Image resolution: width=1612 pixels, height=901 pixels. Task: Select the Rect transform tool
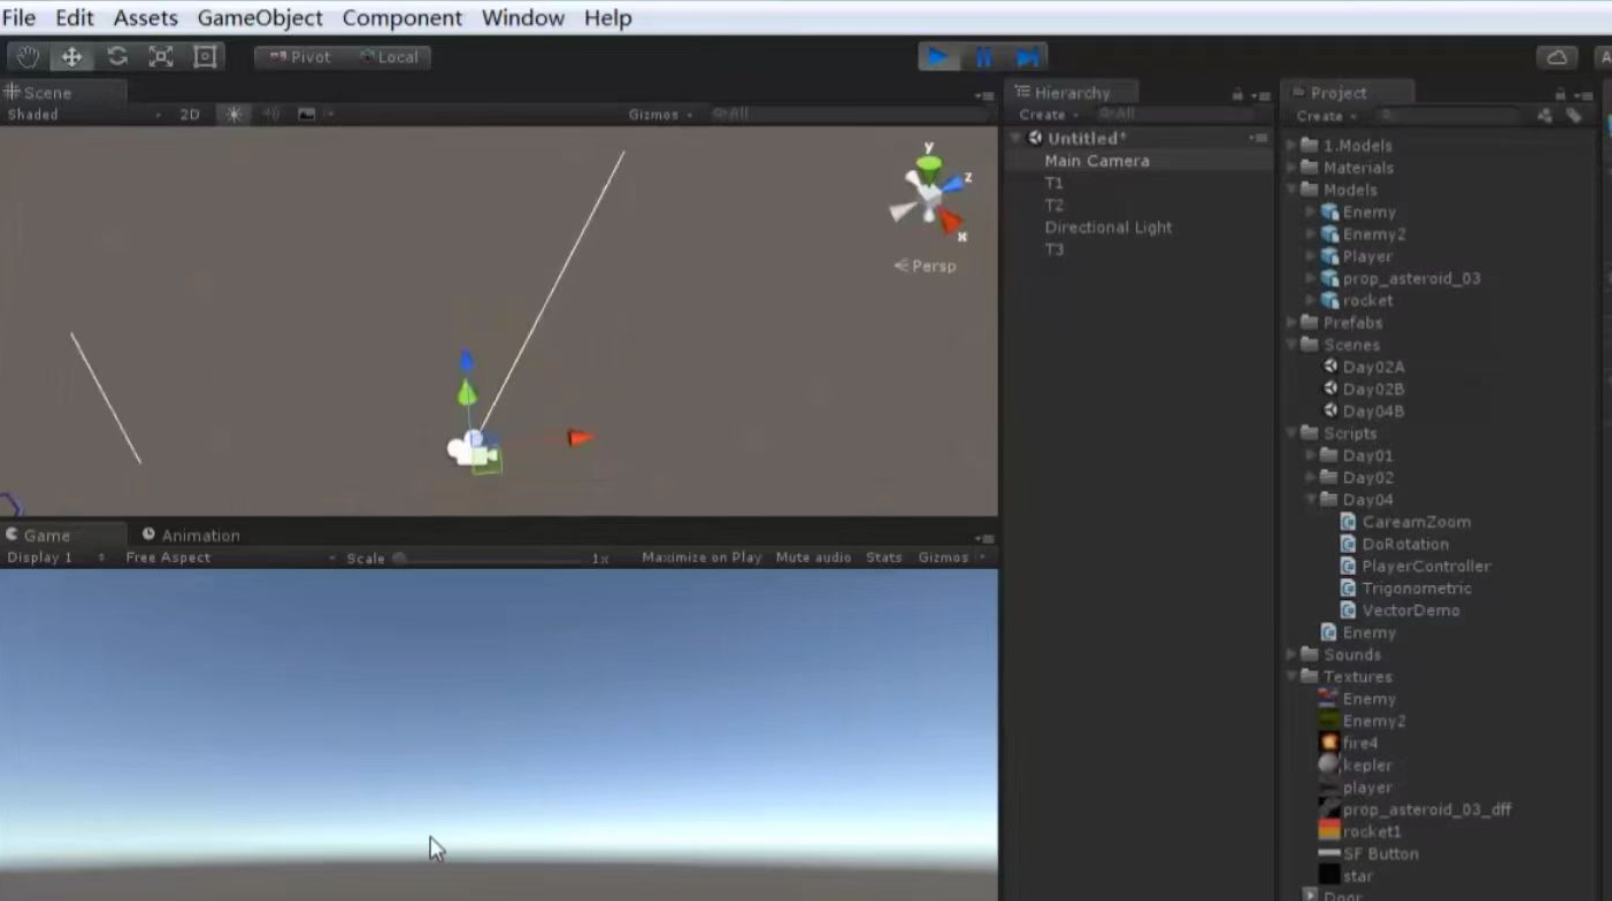[x=205, y=57]
